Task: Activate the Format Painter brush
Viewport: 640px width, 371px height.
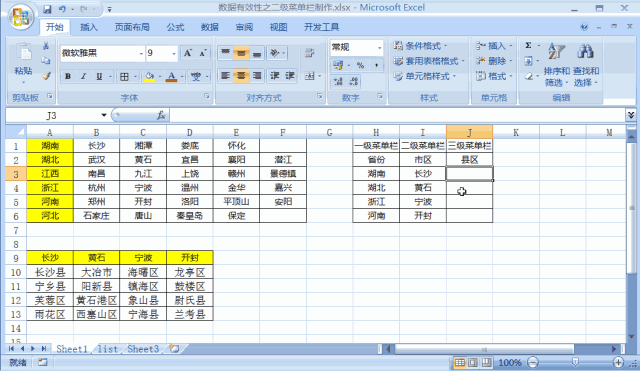Action: point(46,76)
